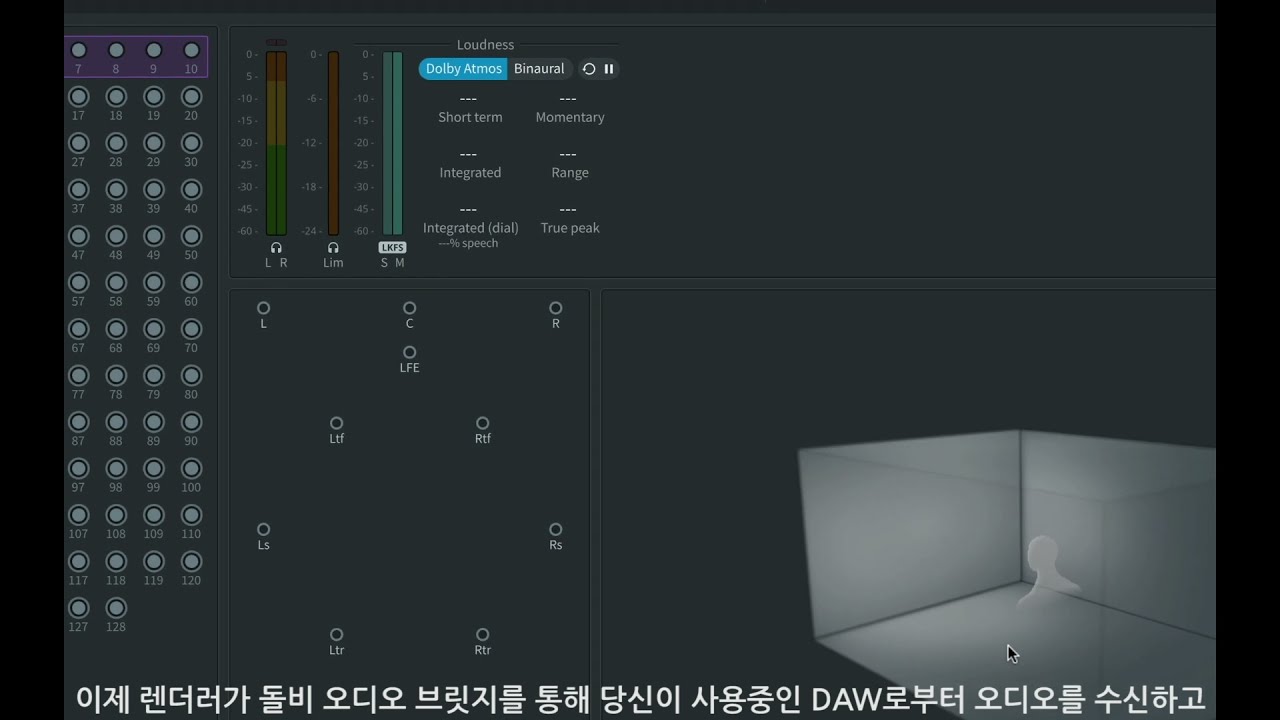Viewport: 1280px width, 720px height.
Task: Select input channel 50 indicator
Action: click(x=191, y=236)
